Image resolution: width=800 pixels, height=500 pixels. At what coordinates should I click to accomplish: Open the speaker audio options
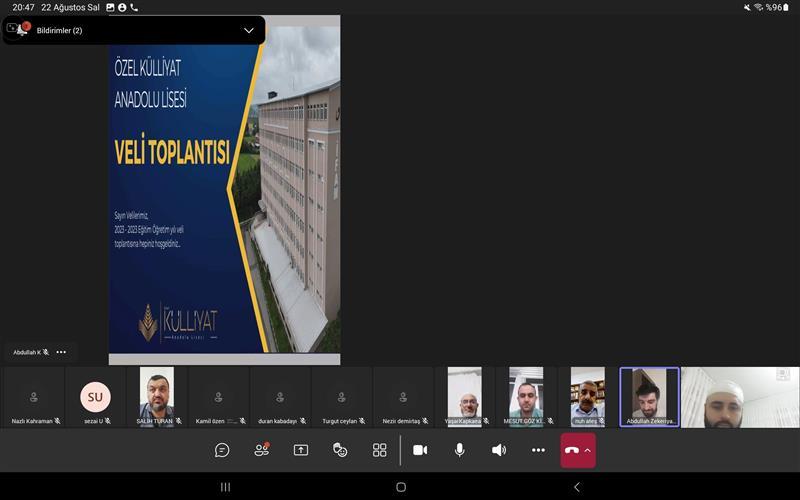(498, 450)
